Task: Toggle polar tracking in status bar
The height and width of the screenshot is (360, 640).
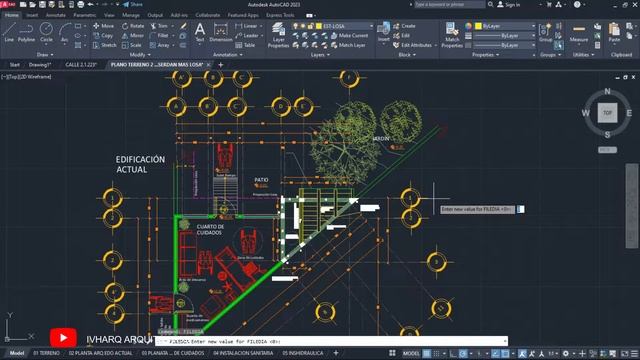Action: point(463,353)
